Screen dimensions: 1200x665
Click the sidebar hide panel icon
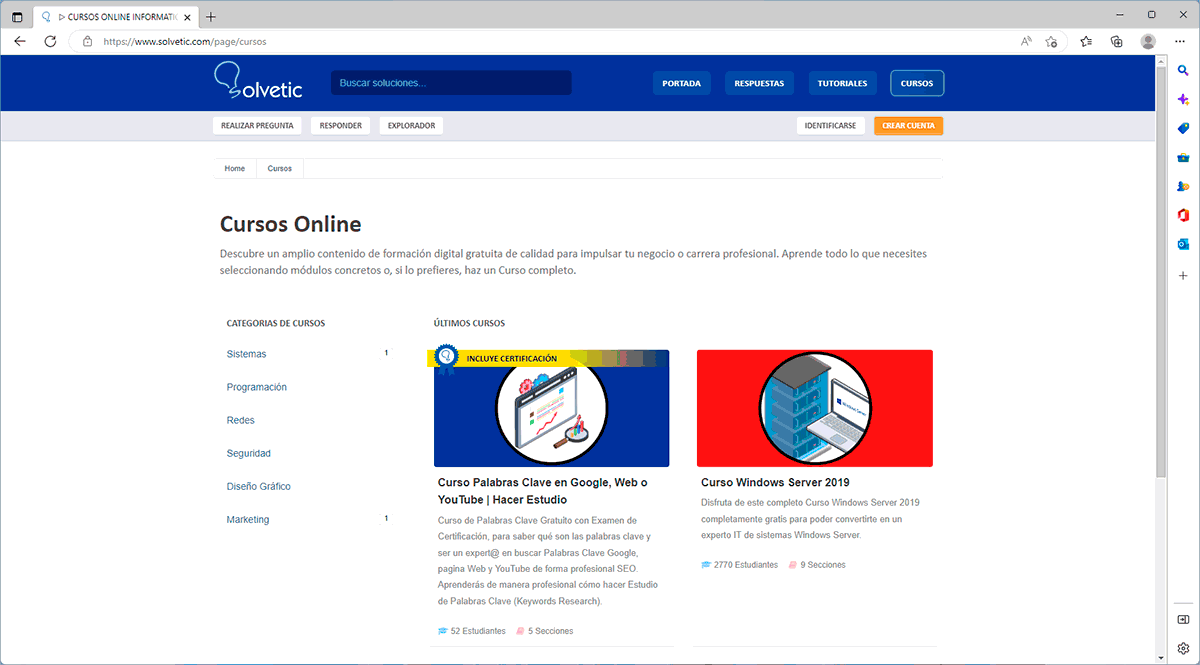click(1183, 620)
